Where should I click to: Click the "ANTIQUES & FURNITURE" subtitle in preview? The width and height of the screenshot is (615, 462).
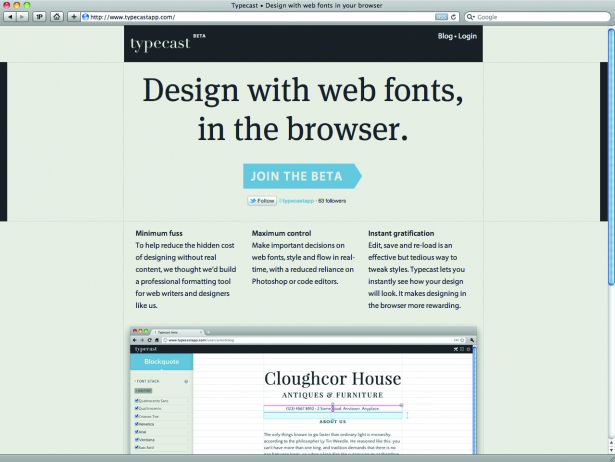[333, 395]
